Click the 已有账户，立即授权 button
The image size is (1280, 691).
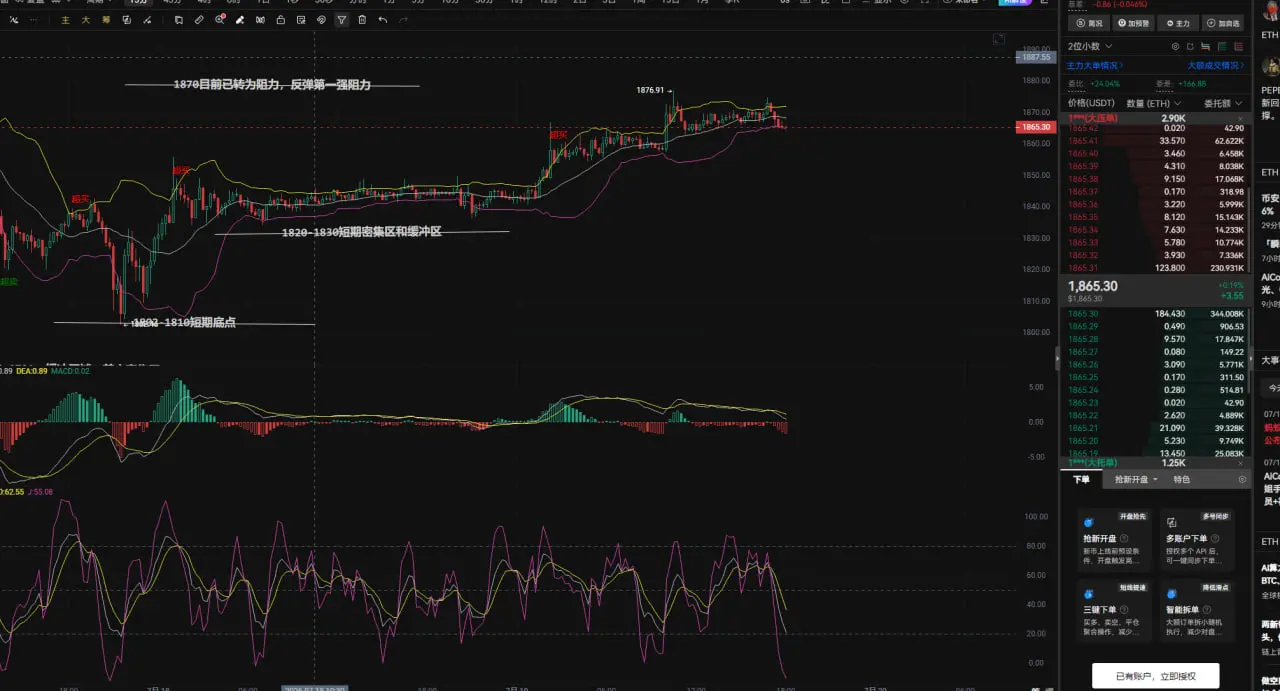point(1155,676)
